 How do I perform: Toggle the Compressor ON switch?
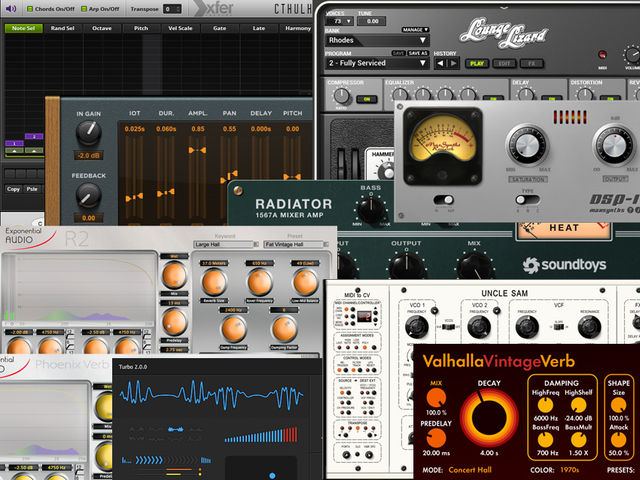pyautogui.click(x=367, y=99)
